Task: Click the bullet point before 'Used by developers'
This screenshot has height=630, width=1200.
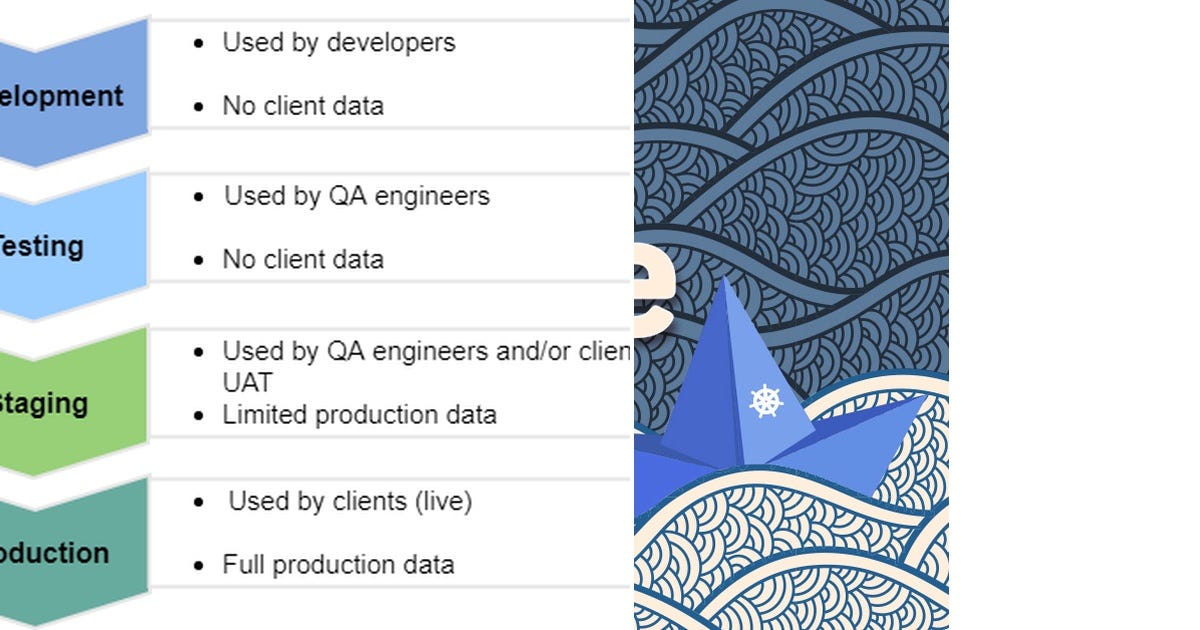Action: (x=200, y=43)
